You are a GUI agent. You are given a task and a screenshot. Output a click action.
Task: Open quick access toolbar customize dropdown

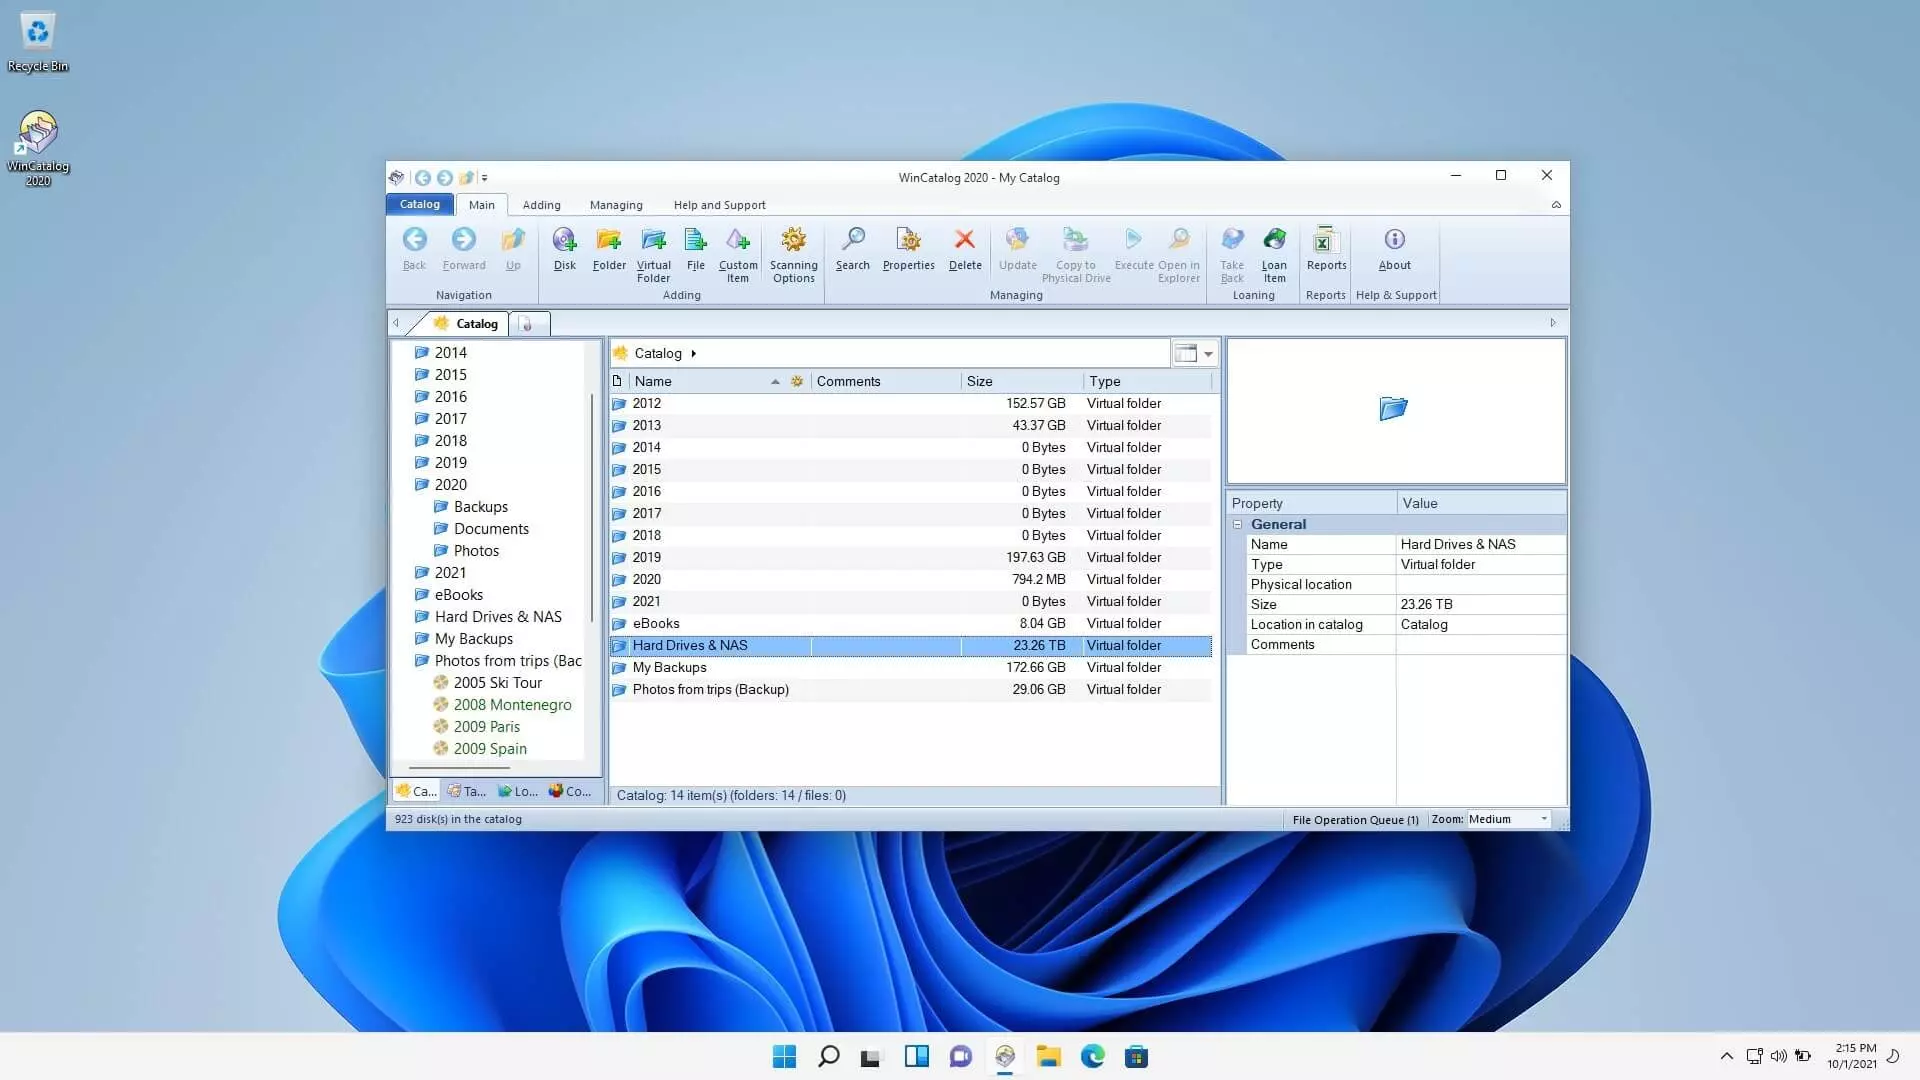(x=485, y=178)
